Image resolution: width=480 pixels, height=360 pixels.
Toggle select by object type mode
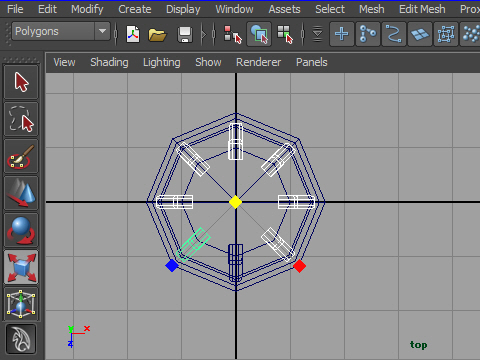(x=259, y=34)
